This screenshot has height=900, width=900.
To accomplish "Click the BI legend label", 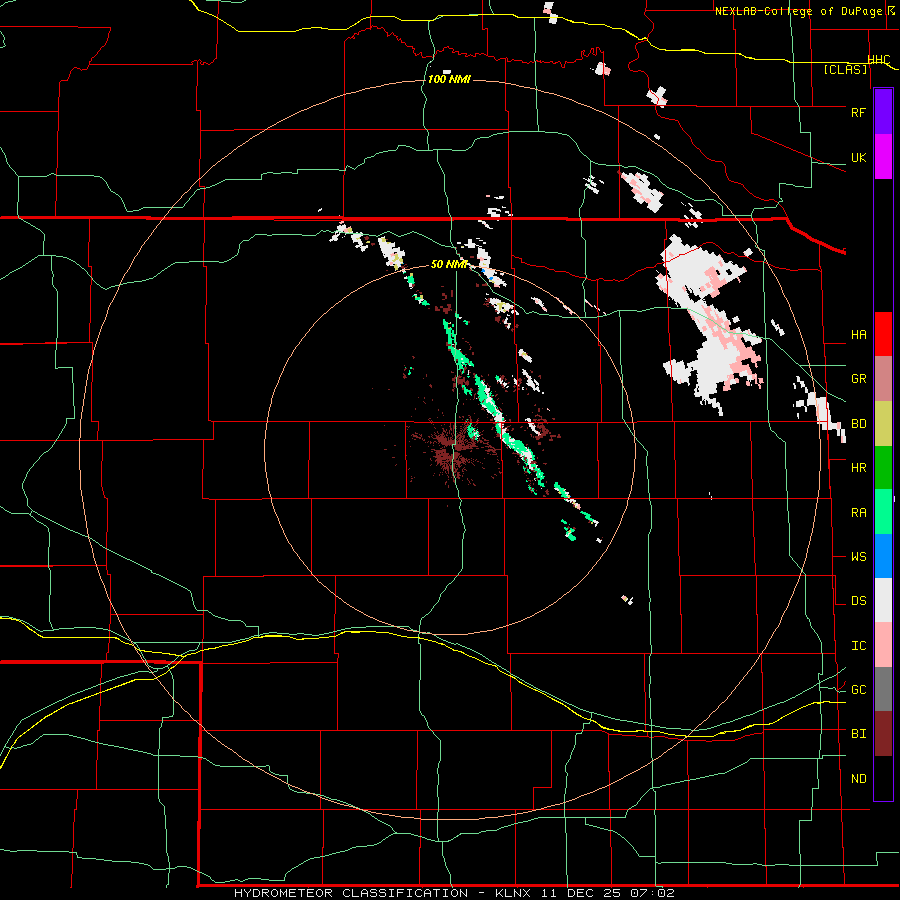I will pyautogui.click(x=858, y=734).
